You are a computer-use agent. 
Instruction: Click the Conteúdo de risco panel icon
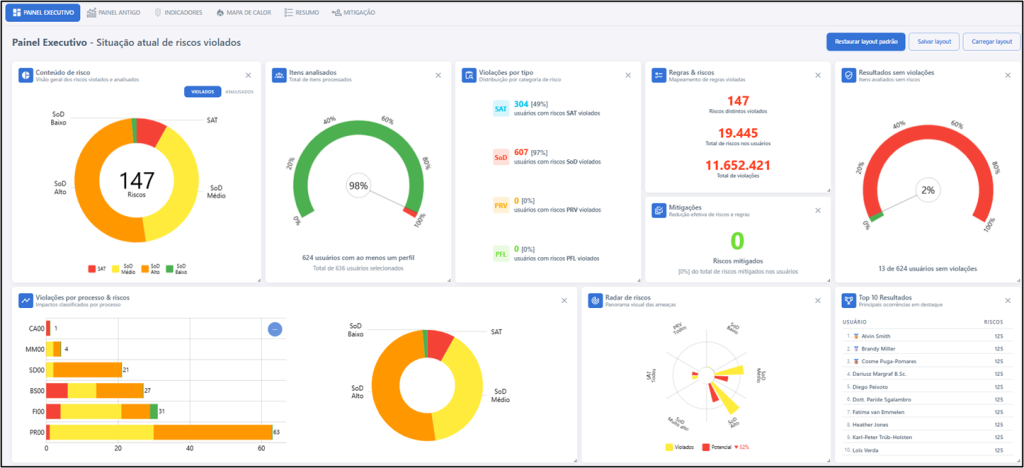click(25, 75)
